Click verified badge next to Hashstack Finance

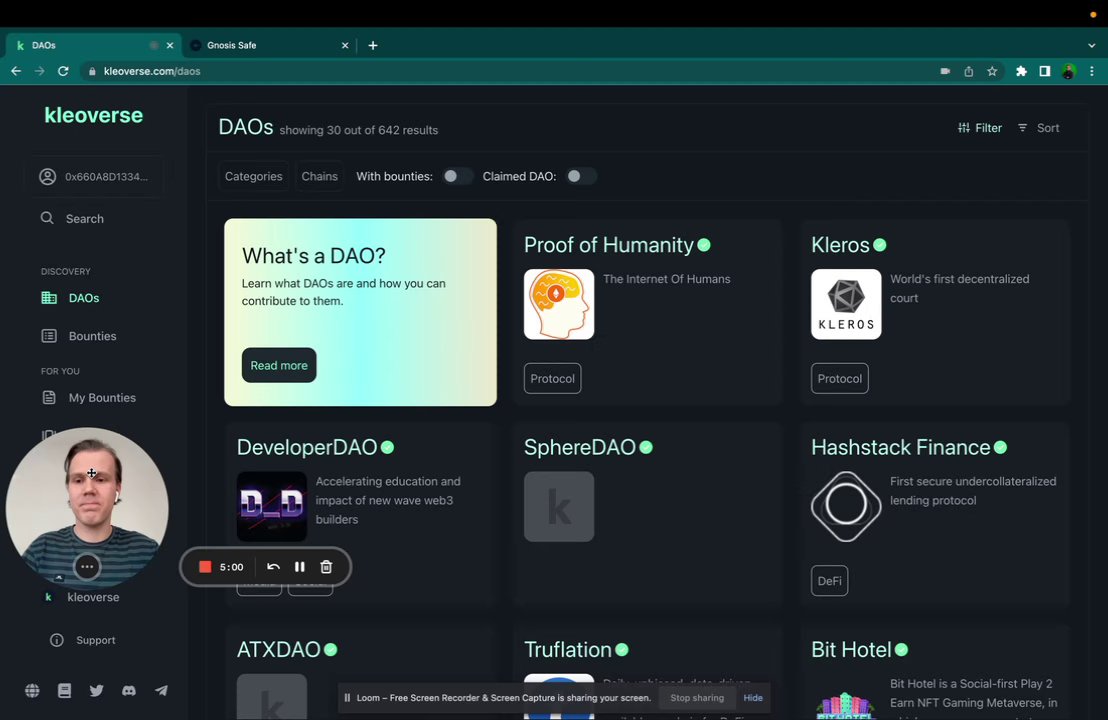[1001, 447]
